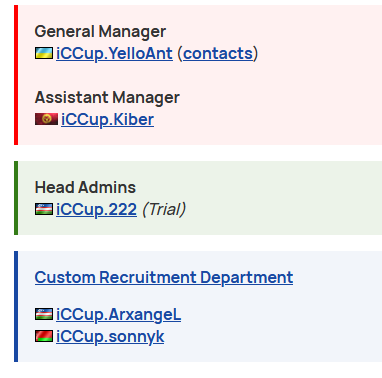This screenshot has width=382, height=378.
Task: Click the Head Admins heading
Action: pos(85,187)
